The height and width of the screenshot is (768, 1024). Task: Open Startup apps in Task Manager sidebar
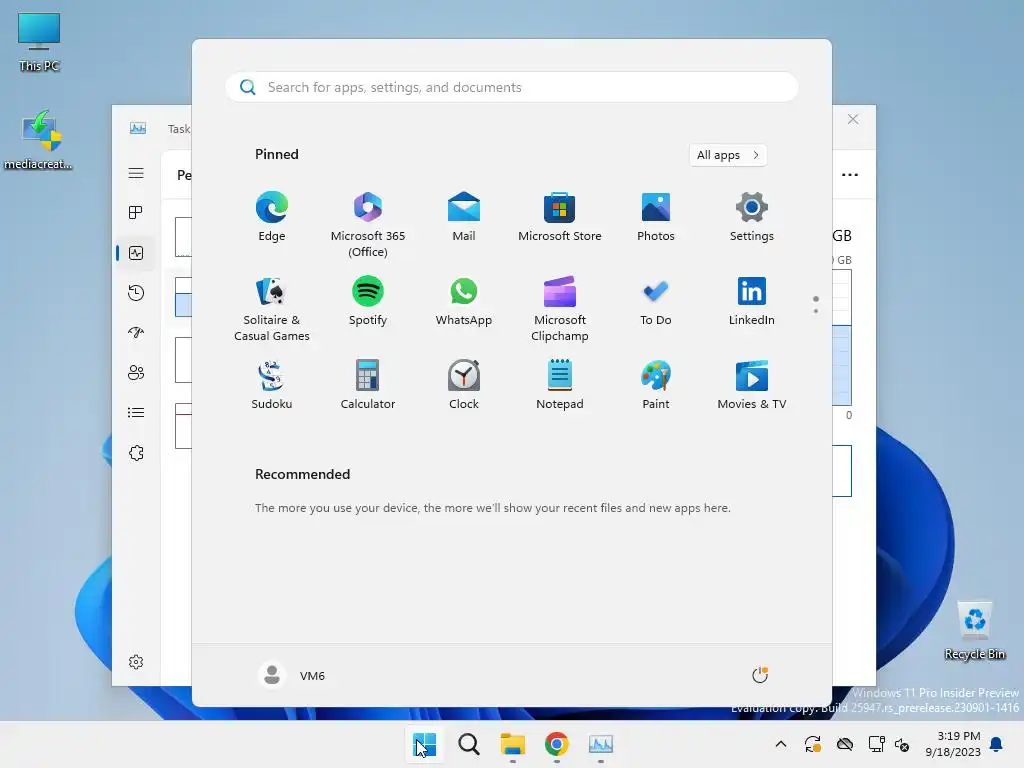tap(136, 332)
